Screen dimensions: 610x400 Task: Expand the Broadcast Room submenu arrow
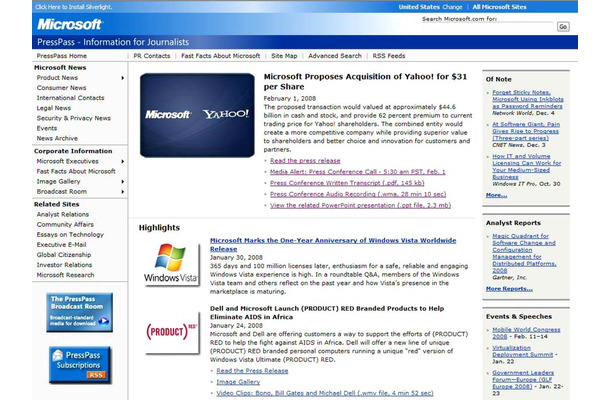(123, 191)
